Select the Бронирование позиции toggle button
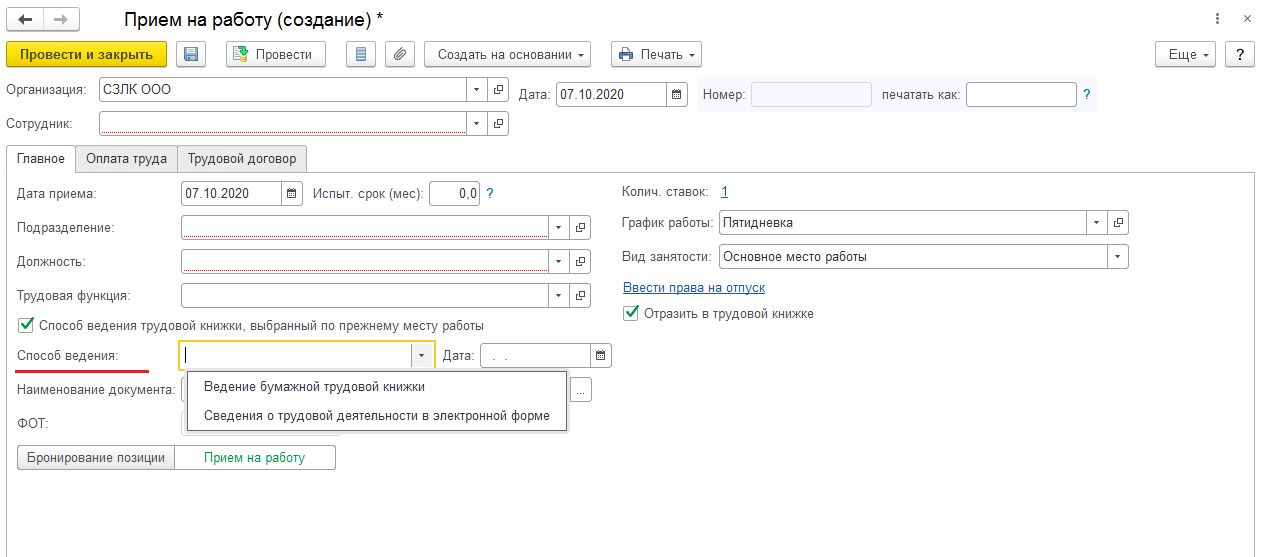 [96, 458]
